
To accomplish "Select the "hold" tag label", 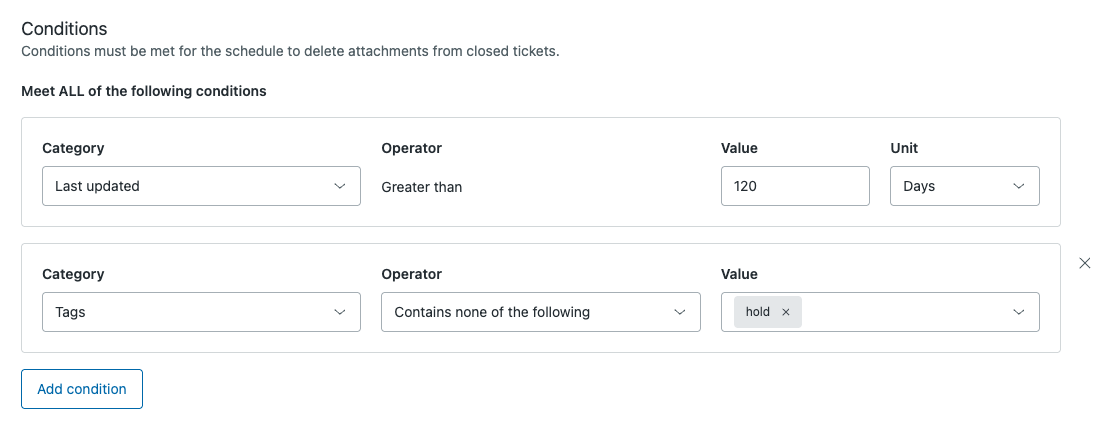I will [x=758, y=312].
